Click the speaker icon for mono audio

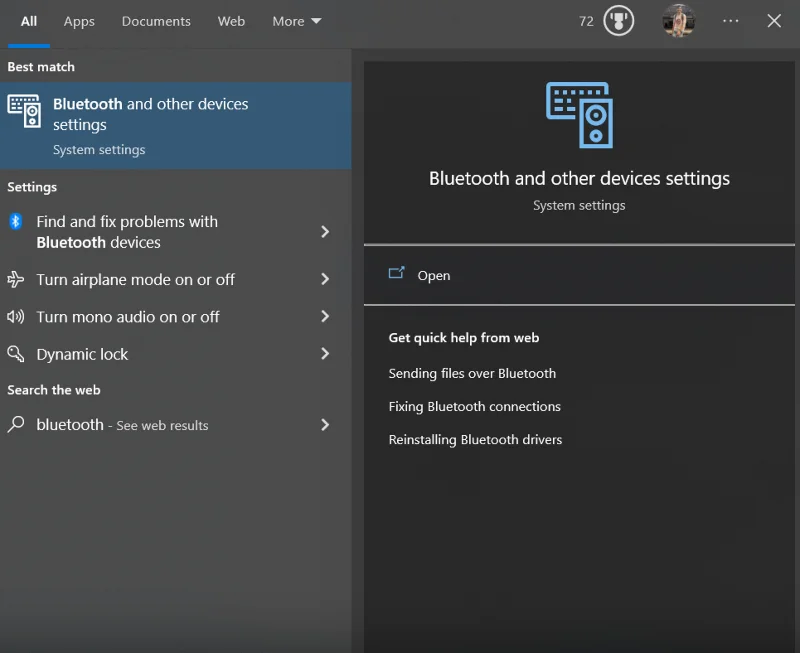coord(15,317)
